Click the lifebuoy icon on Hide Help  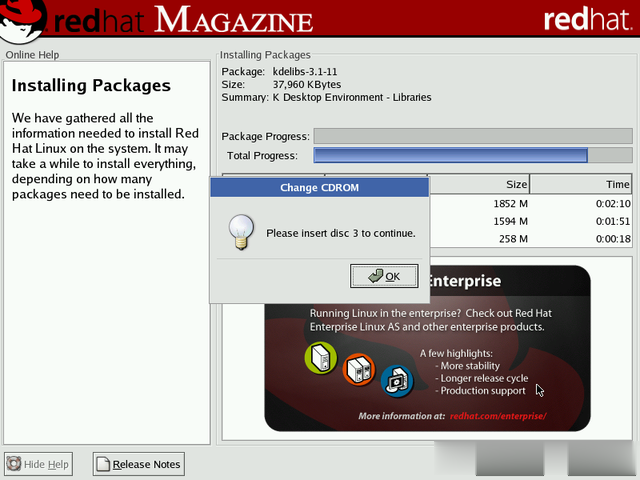14,464
